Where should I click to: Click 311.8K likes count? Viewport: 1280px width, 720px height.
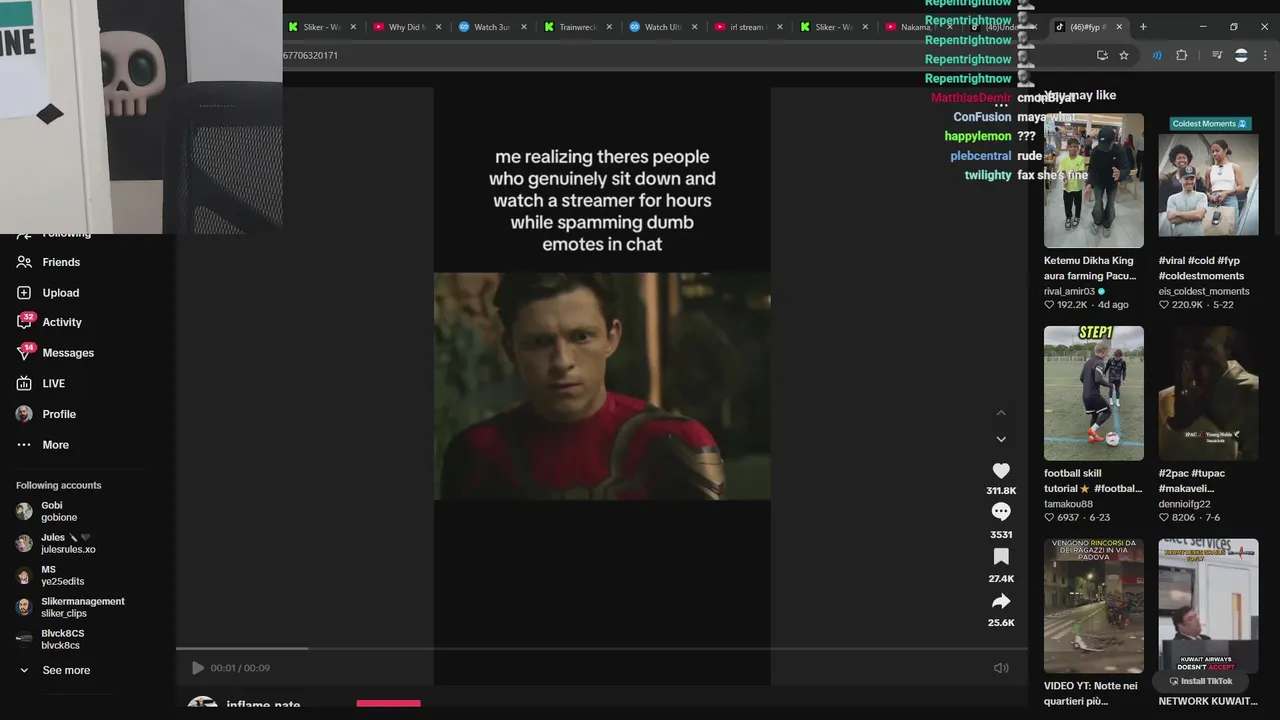coord(1001,491)
